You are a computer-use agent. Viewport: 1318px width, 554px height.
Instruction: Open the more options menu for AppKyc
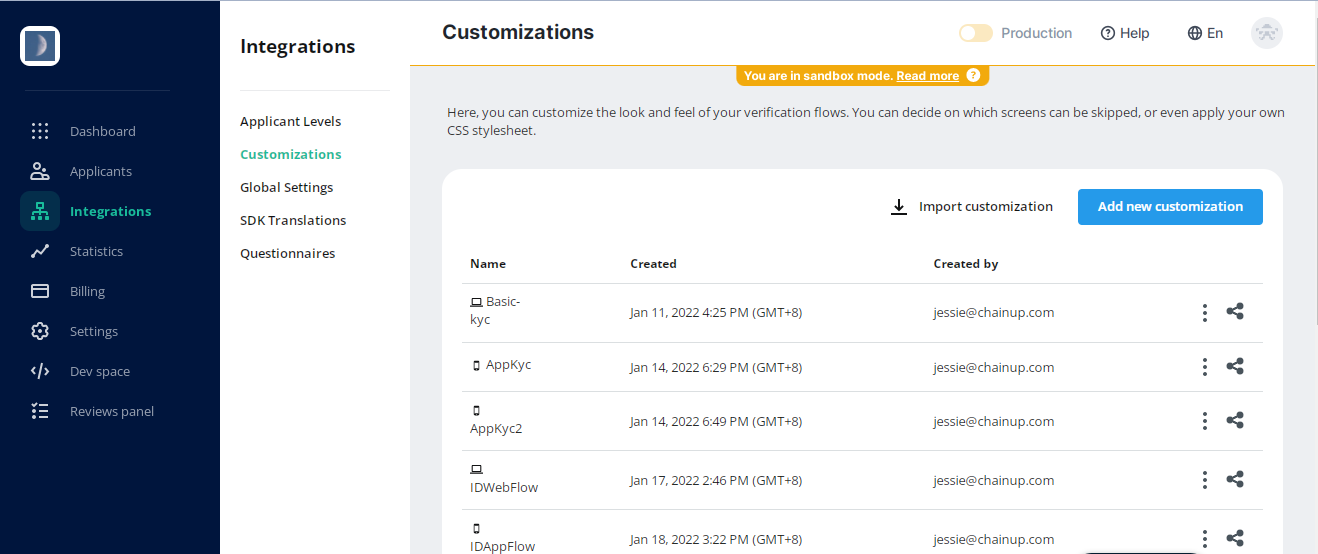1205,367
